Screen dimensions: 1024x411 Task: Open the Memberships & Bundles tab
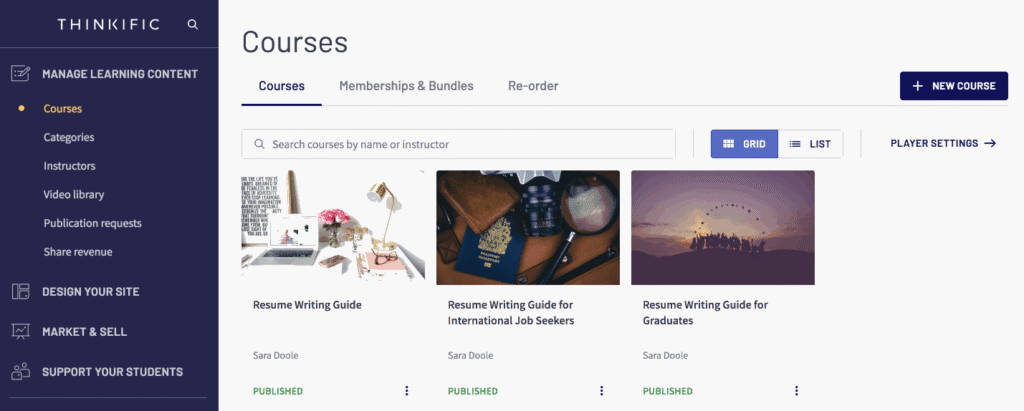[x=406, y=86]
